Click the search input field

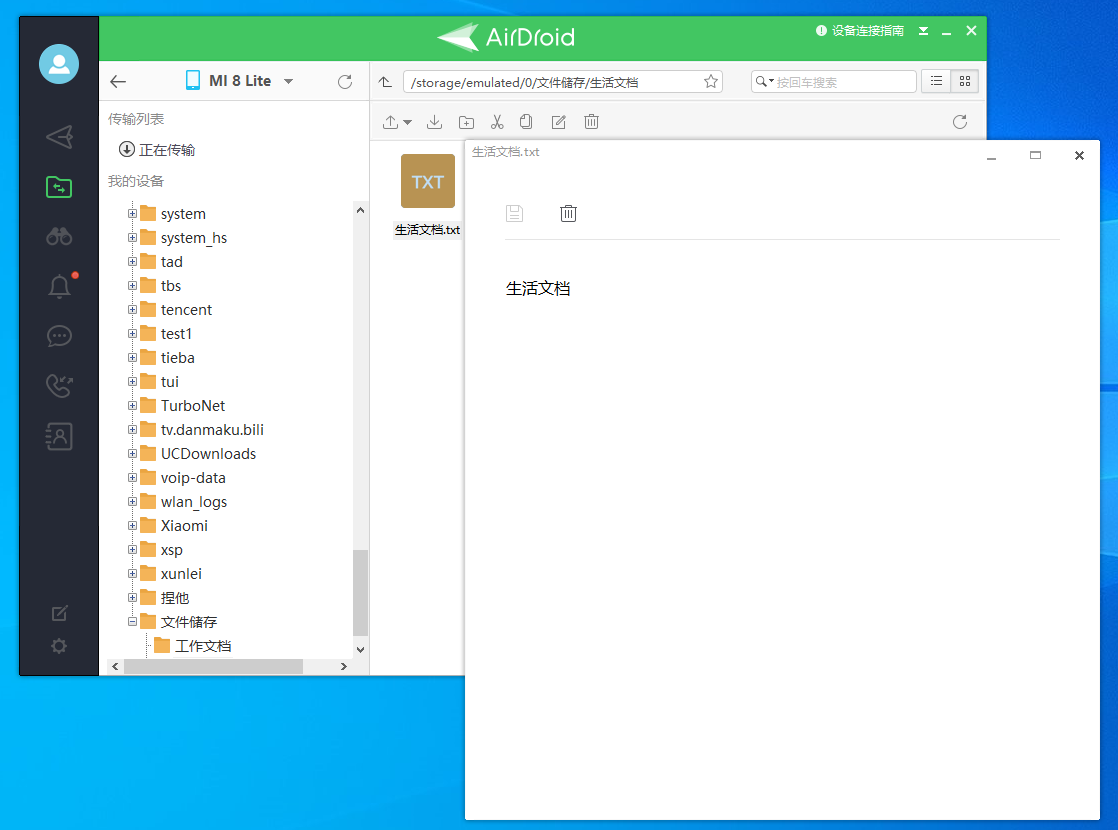coord(843,82)
